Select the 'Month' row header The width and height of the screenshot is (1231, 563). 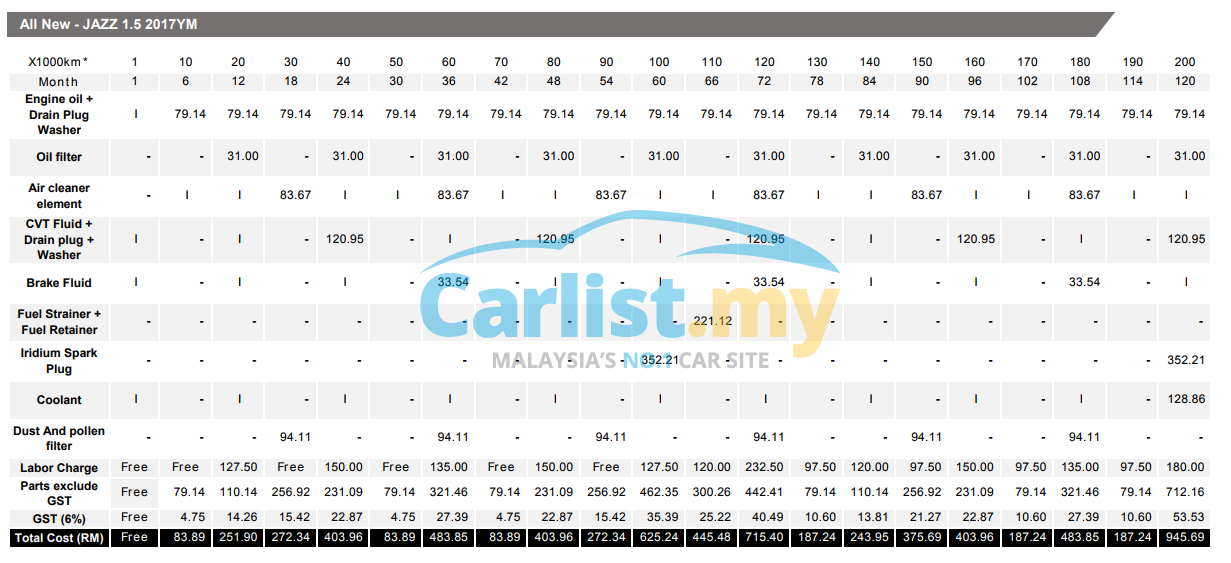59,81
